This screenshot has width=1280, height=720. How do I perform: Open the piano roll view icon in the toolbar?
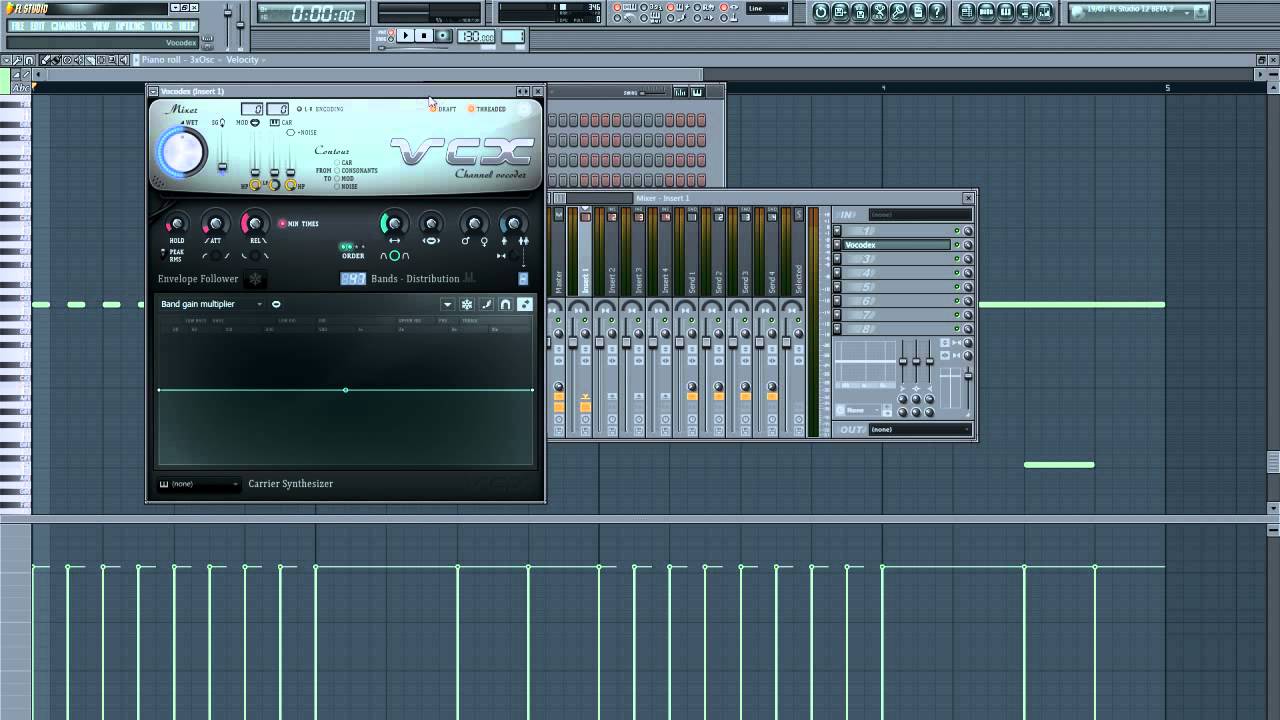tap(1006, 12)
